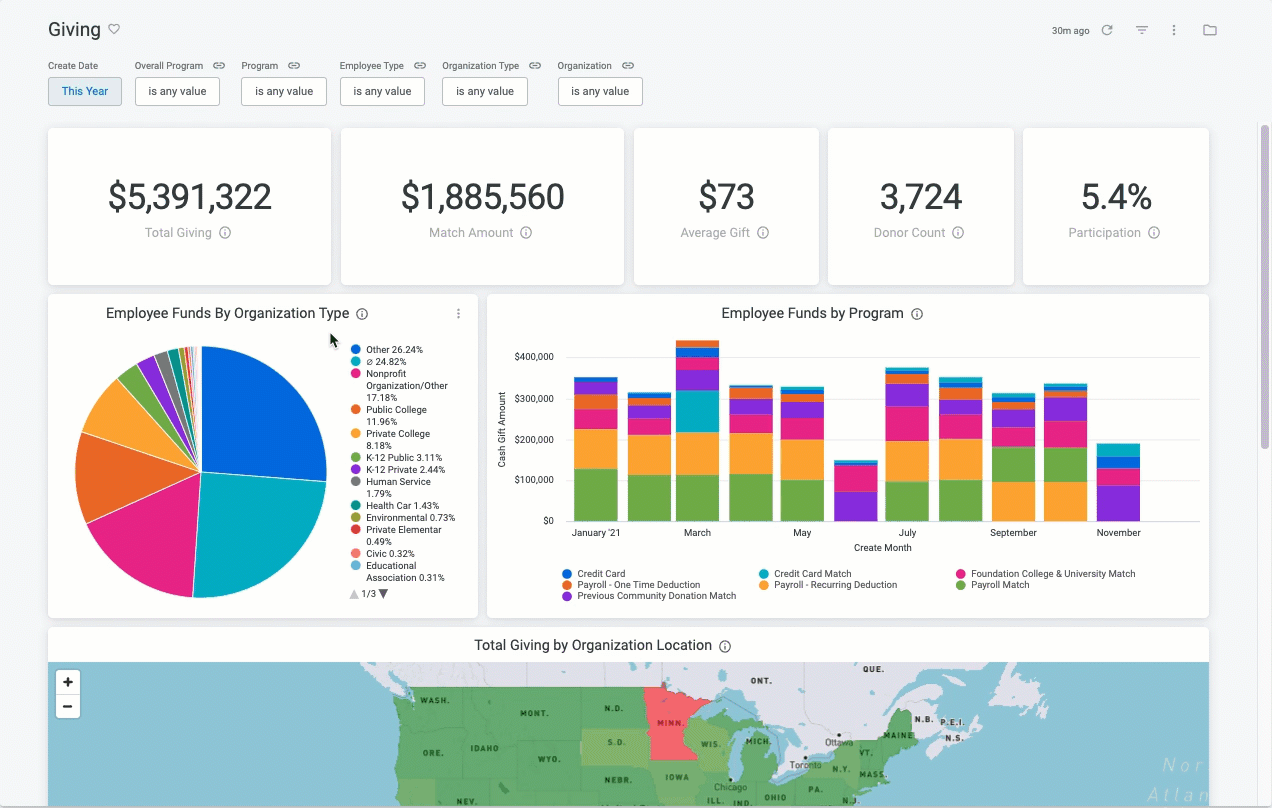Screen dimensions: 1272x808
Task: Go to previous pie legend page
Action: pos(354,594)
